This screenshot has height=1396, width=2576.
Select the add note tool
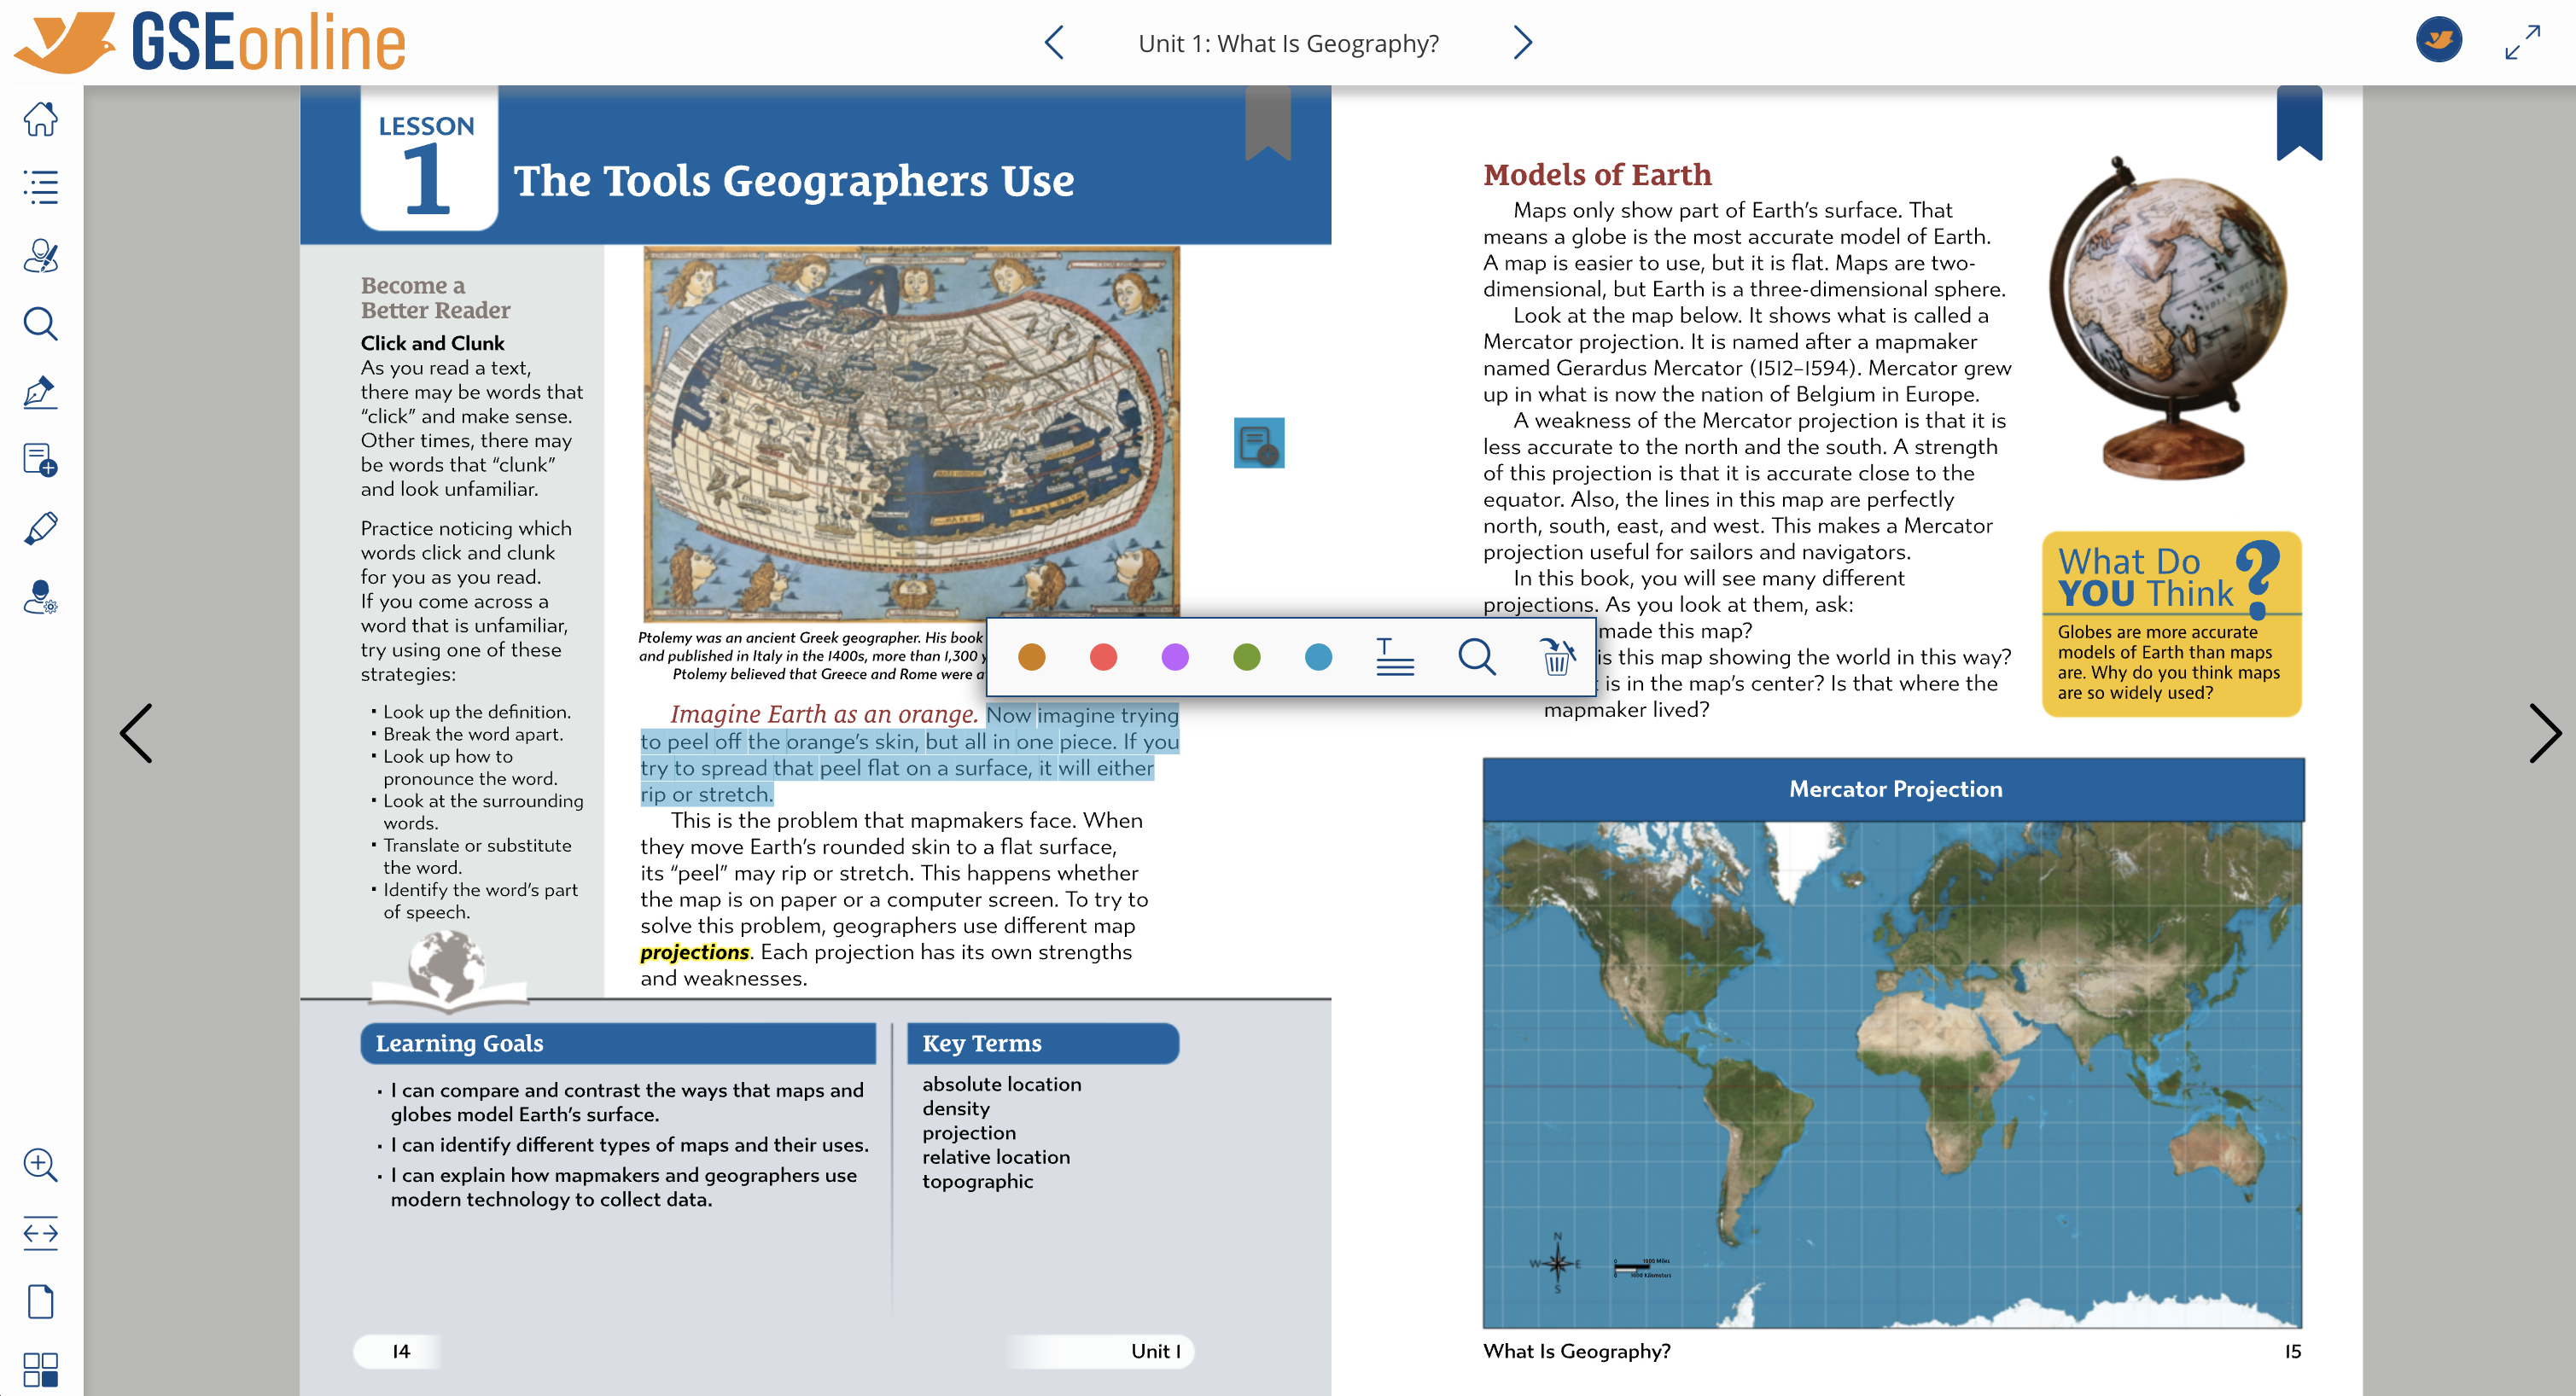[x=41, y=460]
